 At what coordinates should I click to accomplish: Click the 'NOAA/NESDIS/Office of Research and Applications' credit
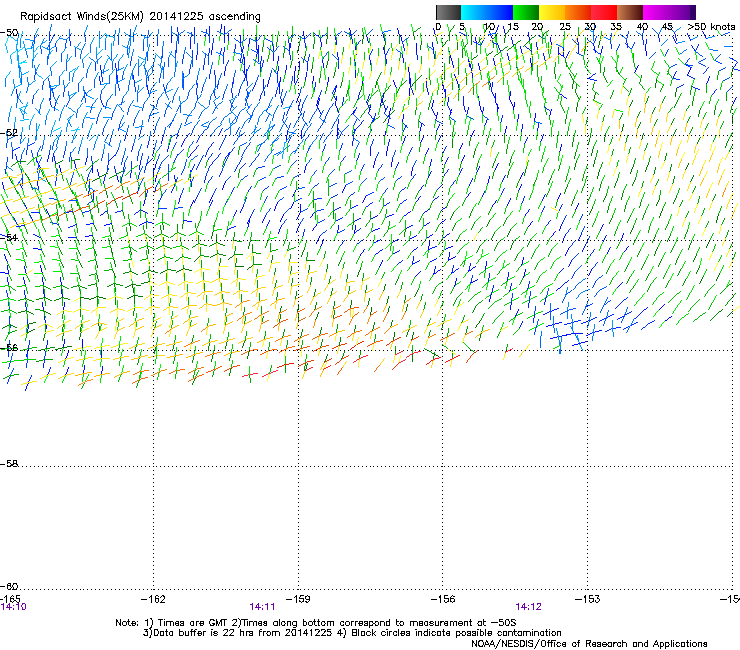point(589,644)
